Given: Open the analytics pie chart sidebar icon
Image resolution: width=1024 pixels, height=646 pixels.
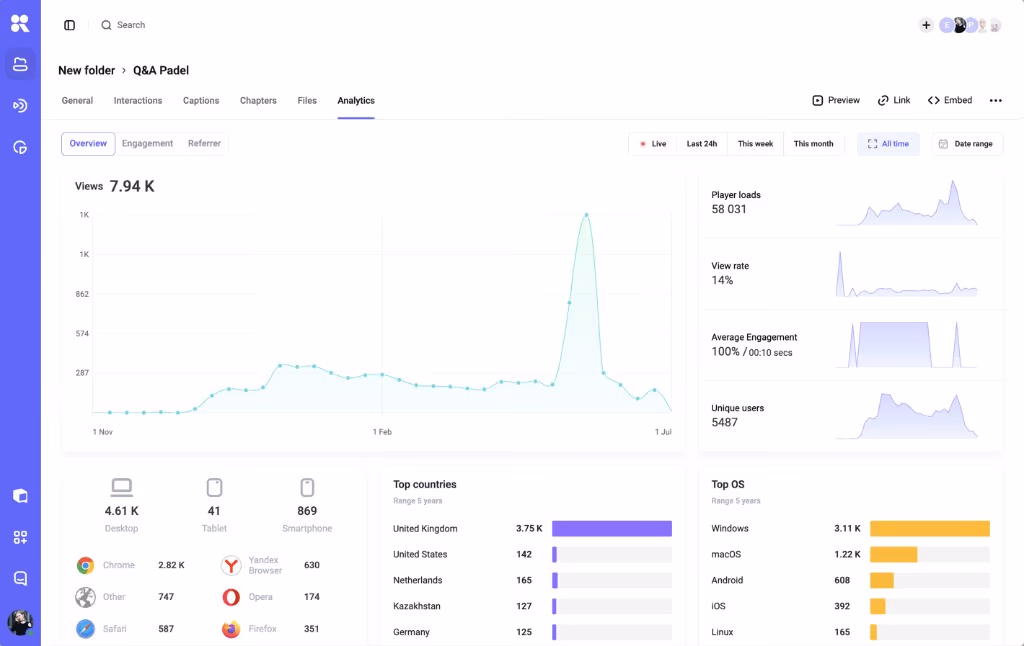Looking at the screenshot, I should (20, 147).
